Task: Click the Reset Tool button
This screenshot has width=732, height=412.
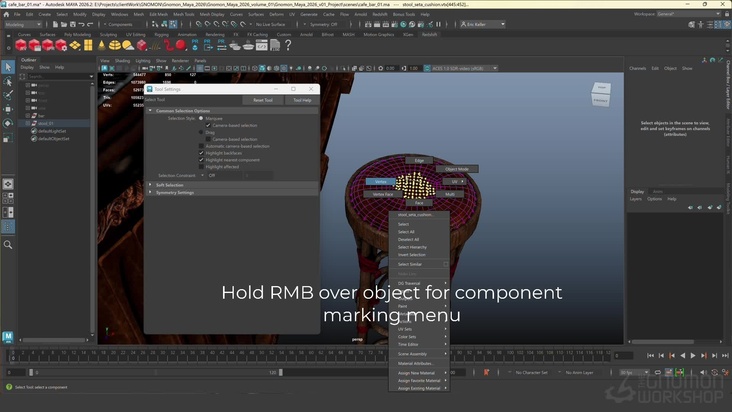Action: 262,100
